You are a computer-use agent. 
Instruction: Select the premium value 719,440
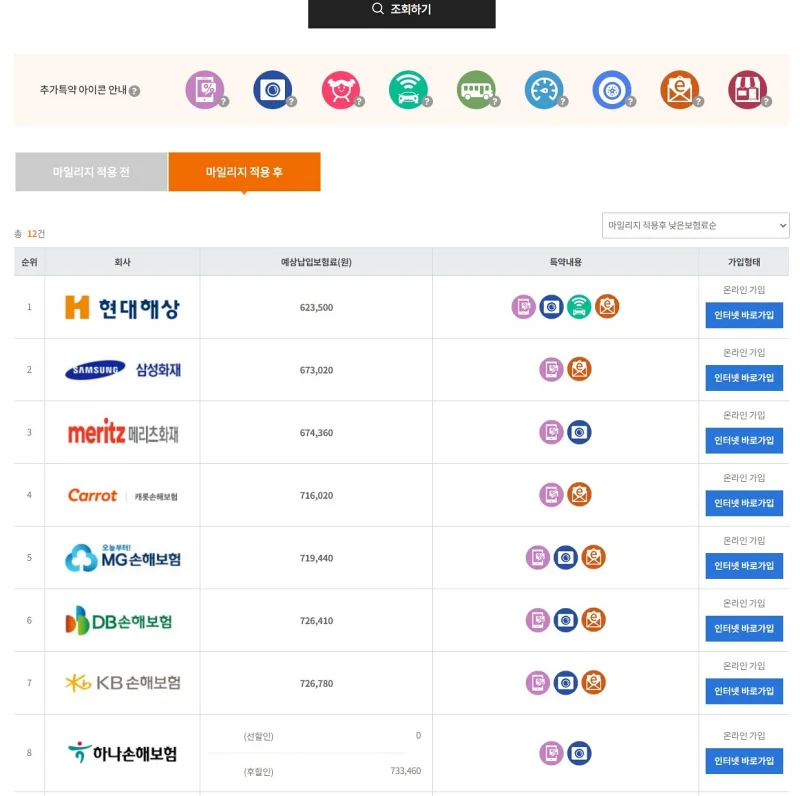click(x=316, y=558)
